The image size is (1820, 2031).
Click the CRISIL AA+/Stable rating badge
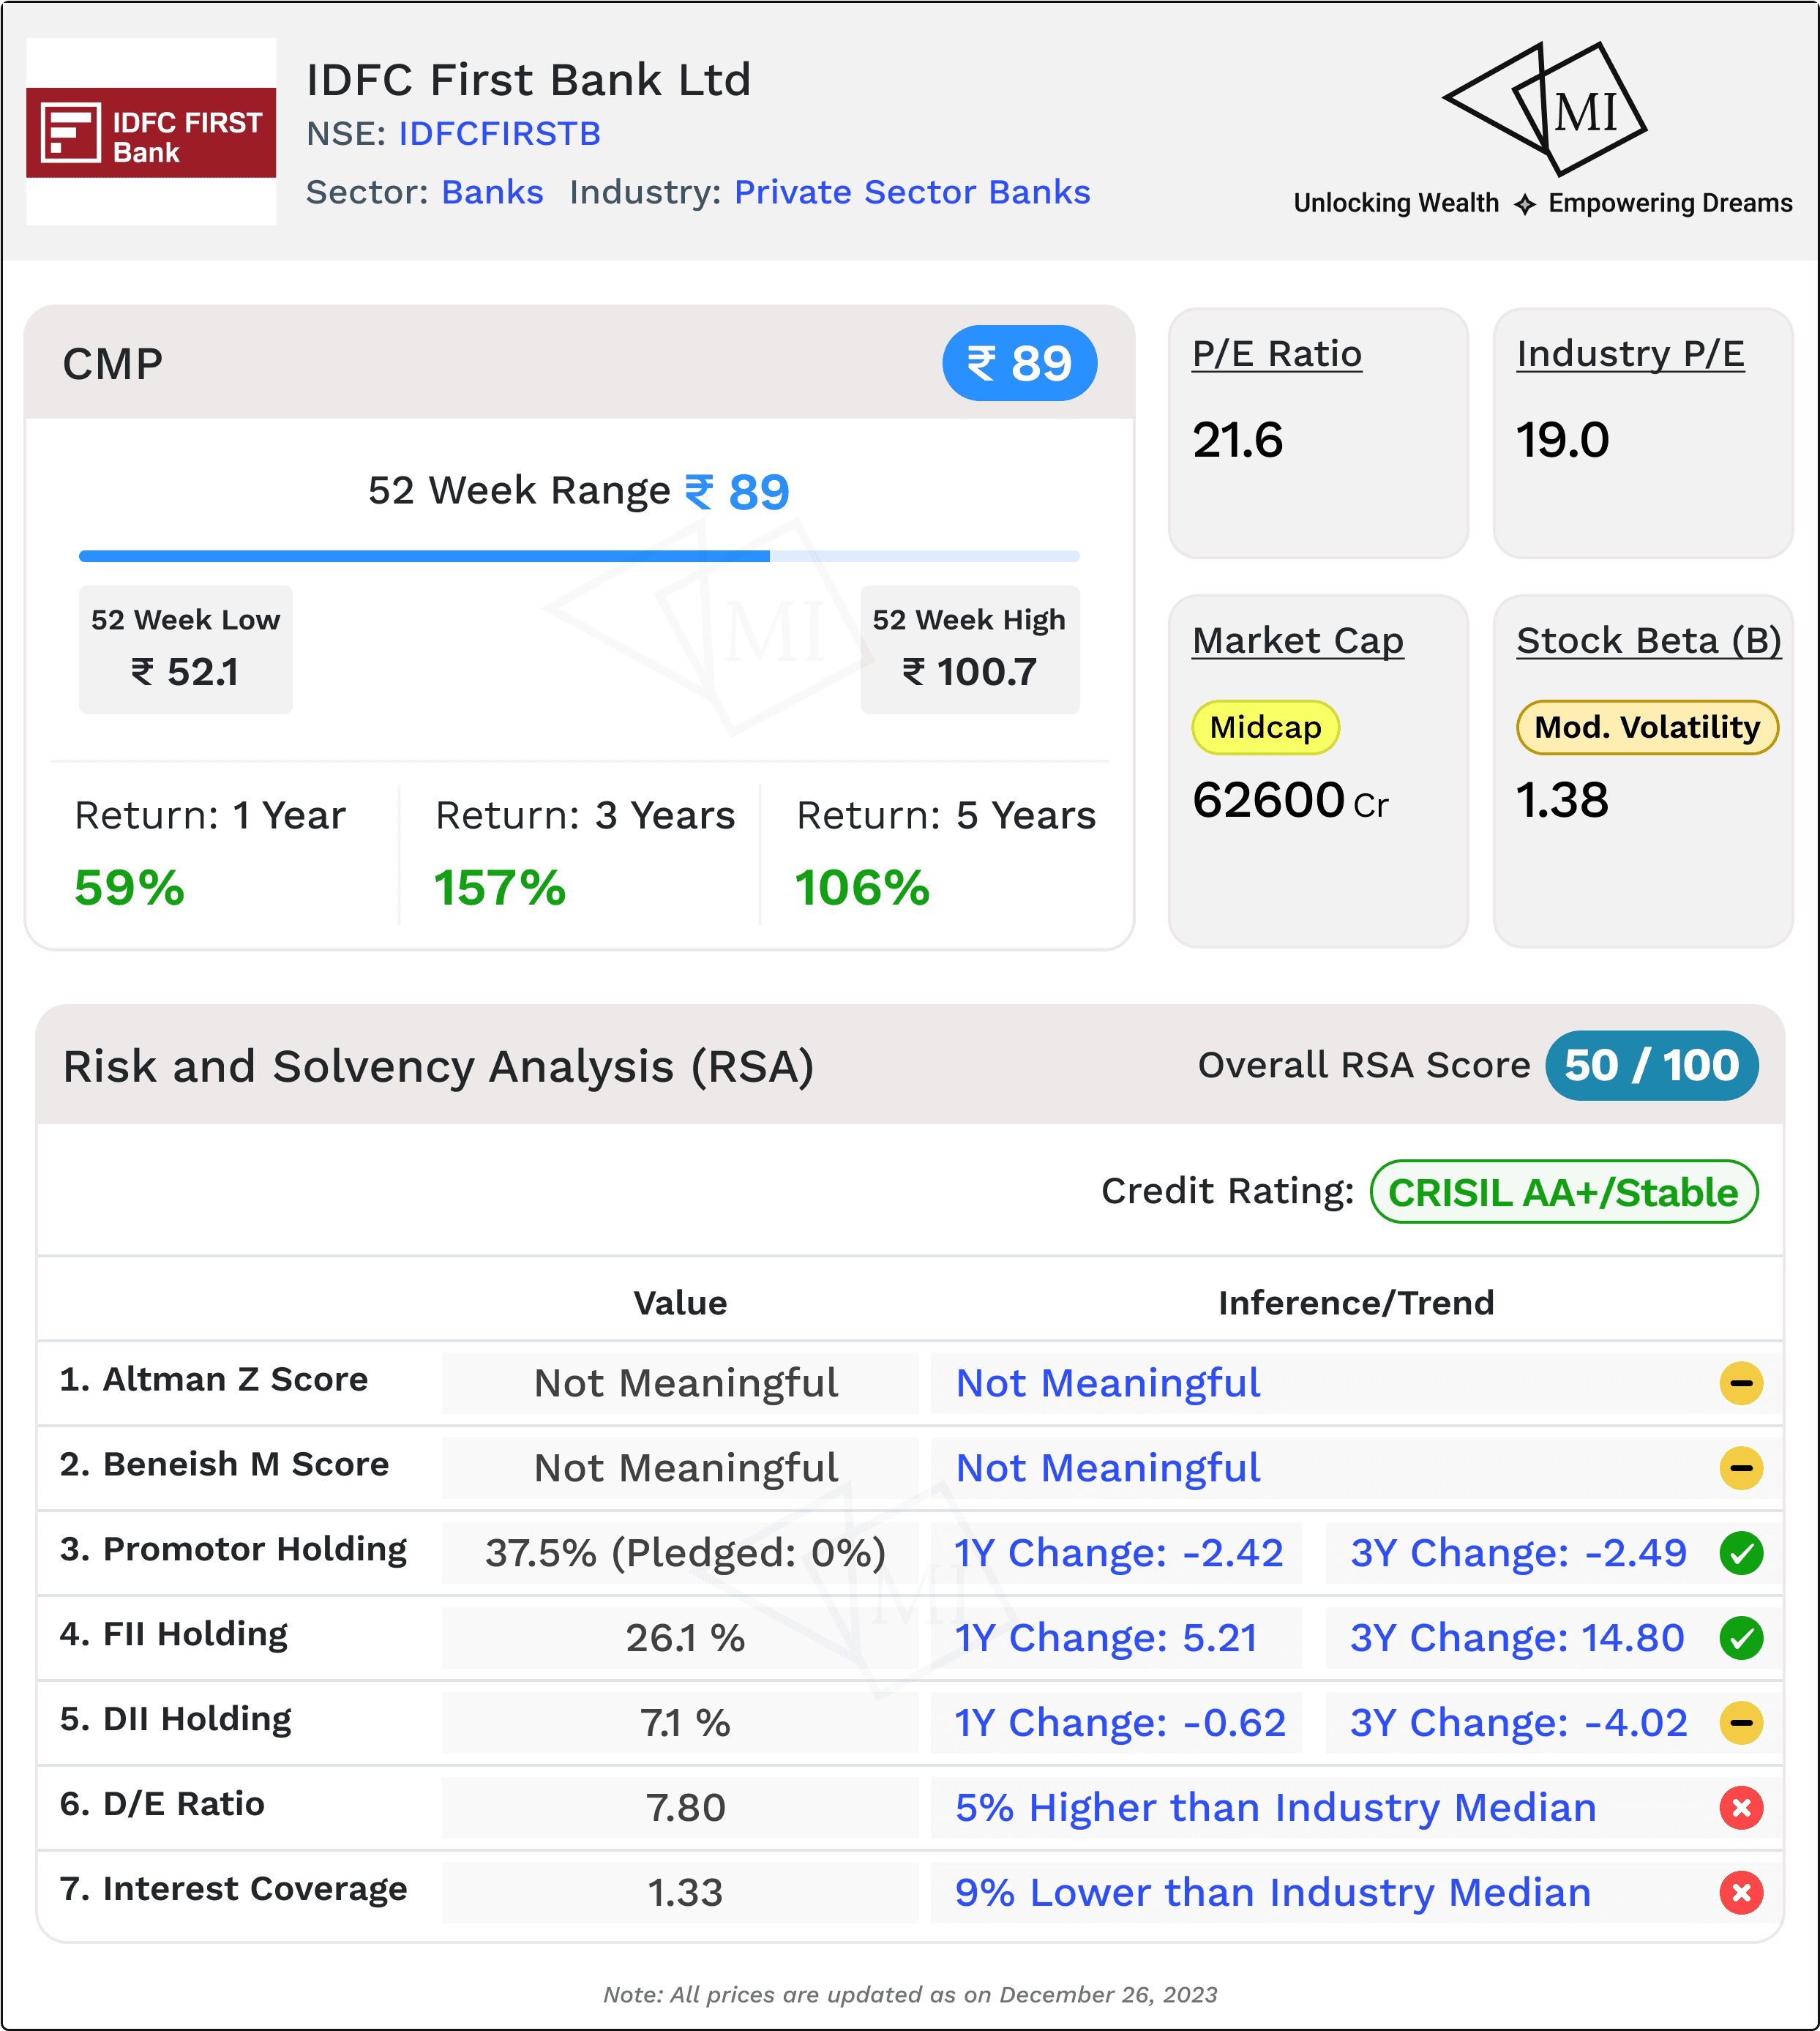coord(1564,1192)
